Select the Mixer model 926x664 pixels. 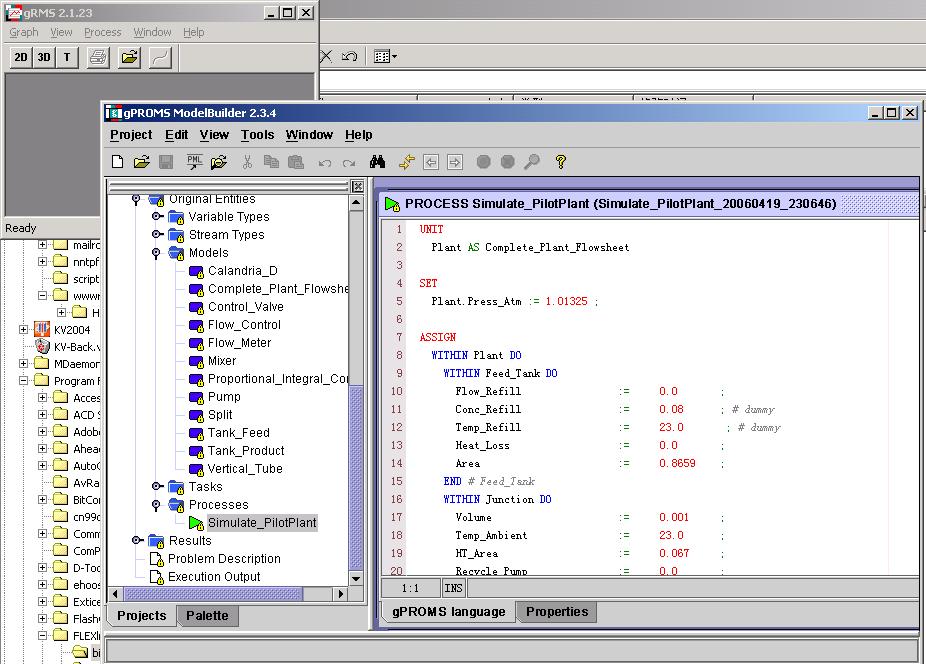point(222,360)
